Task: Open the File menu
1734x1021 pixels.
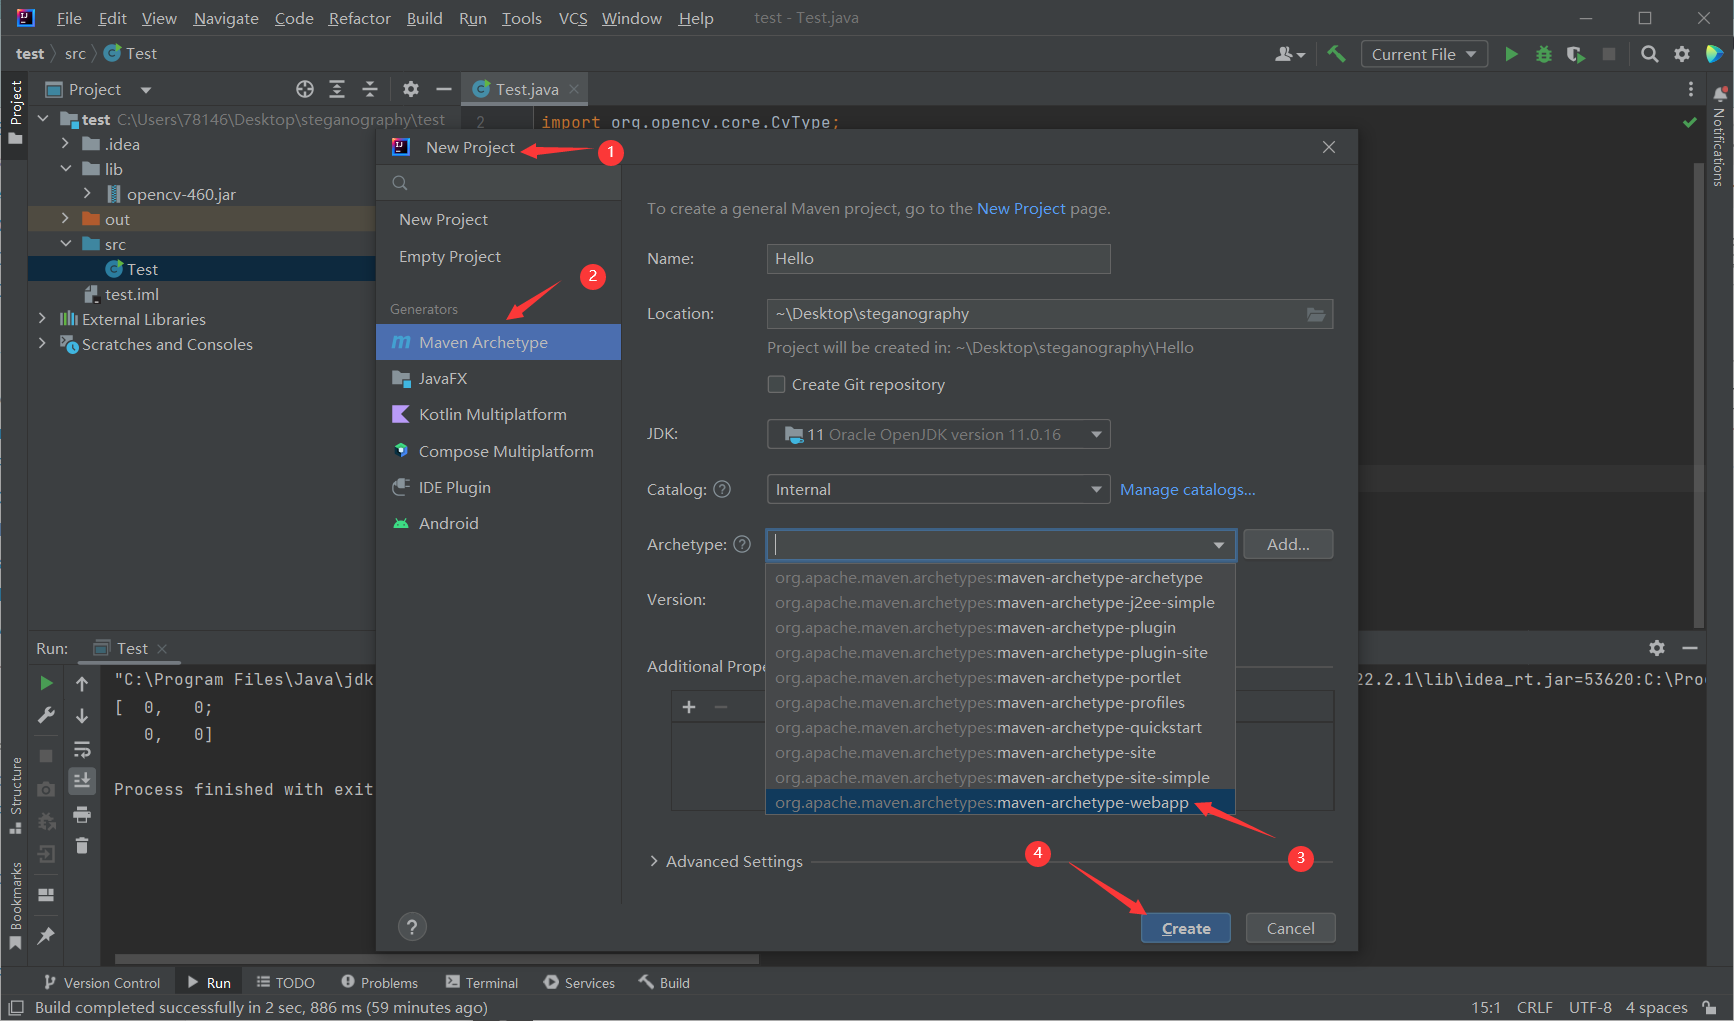Action: [x=69, y=18]
